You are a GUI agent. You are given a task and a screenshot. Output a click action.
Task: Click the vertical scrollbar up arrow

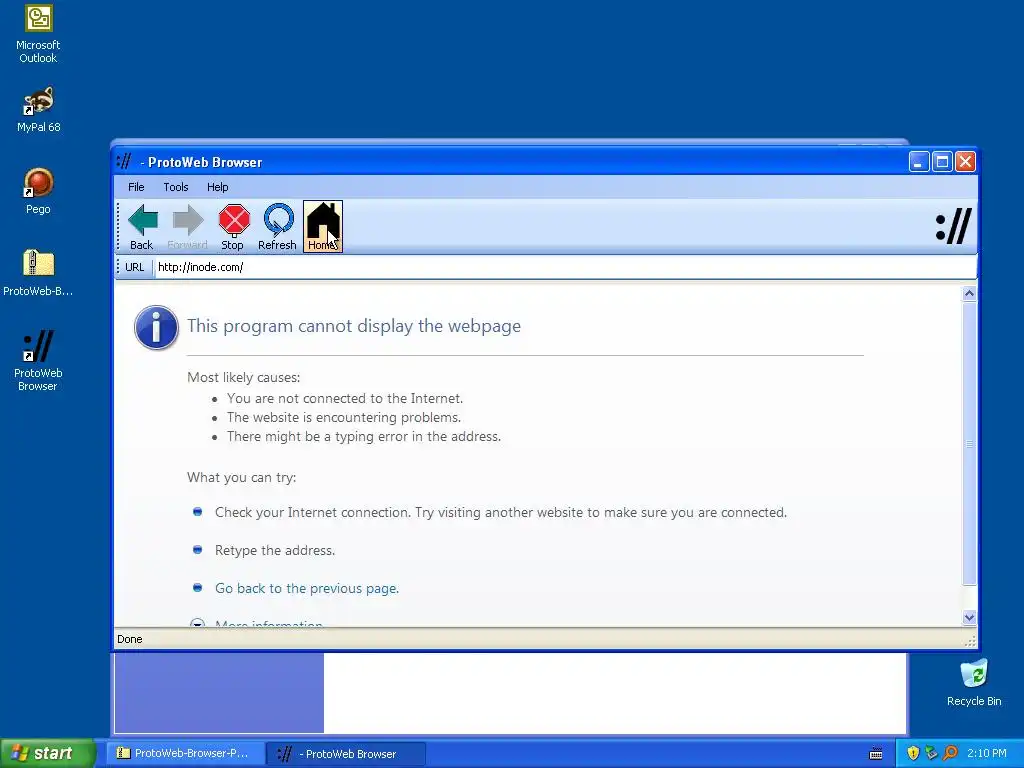click(x=969, y=294)
